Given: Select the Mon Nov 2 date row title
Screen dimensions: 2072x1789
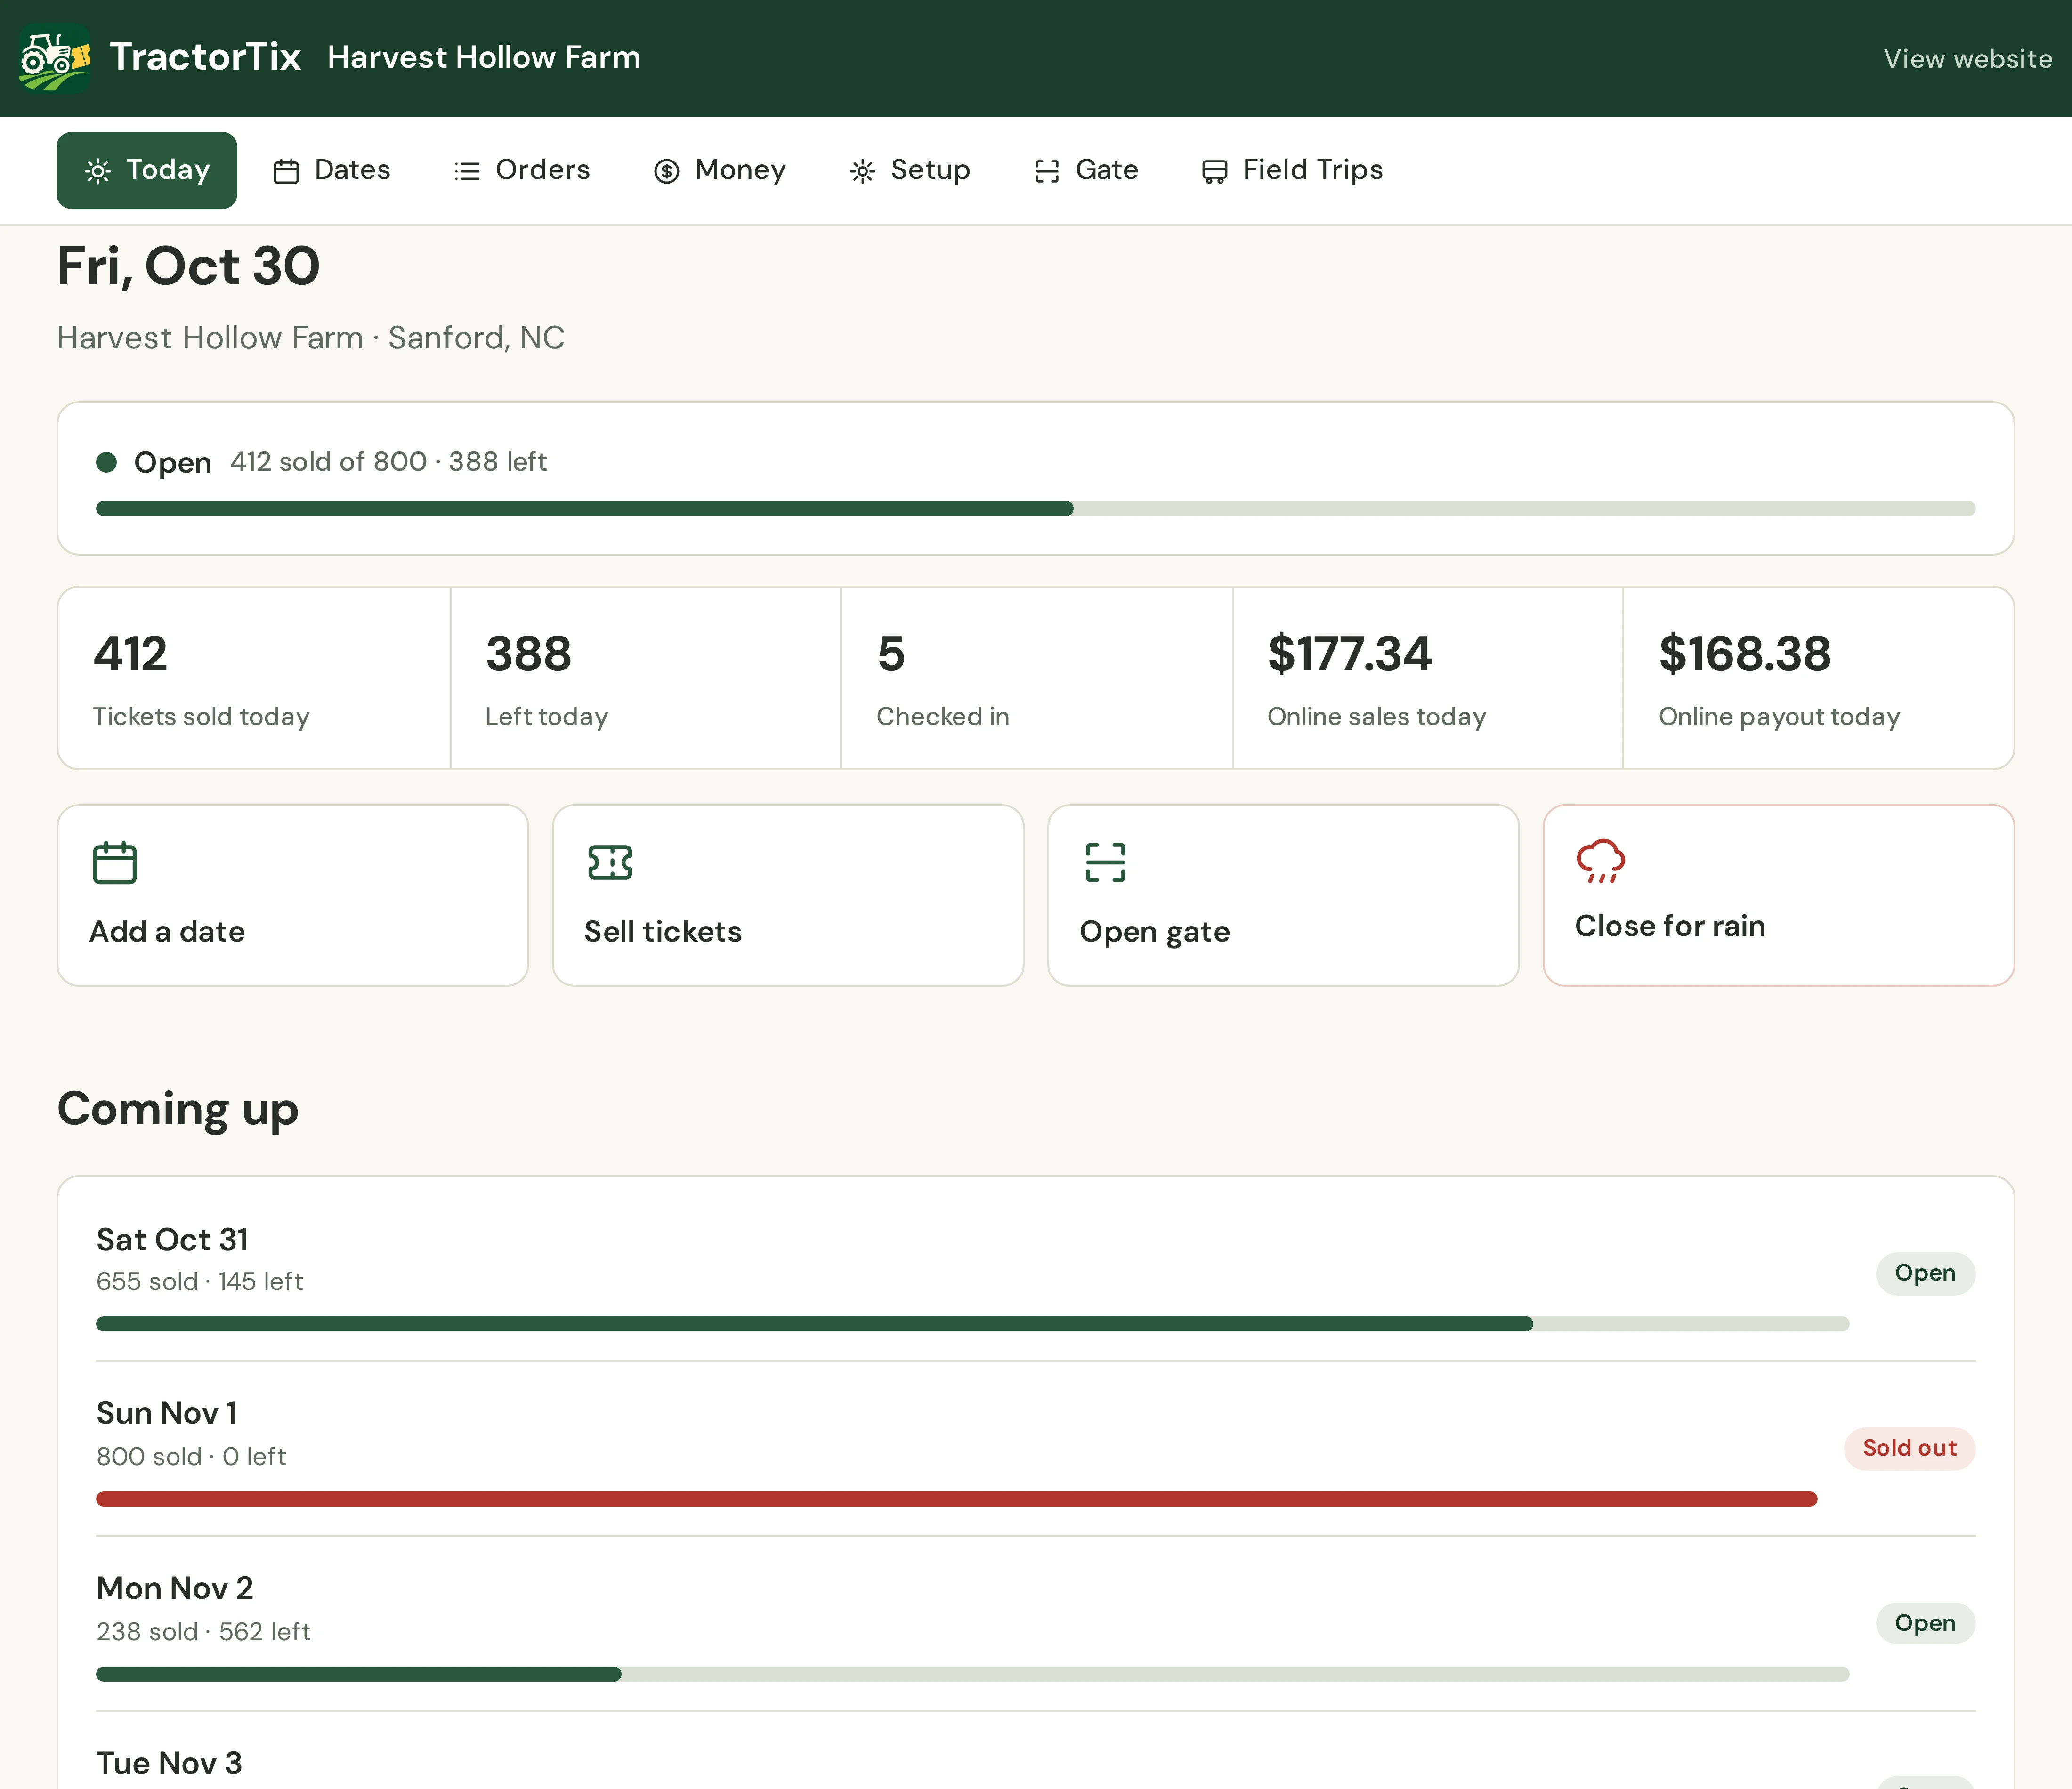Looking at the screenshot, I should pyautogui.click(x=175, y=1588).
